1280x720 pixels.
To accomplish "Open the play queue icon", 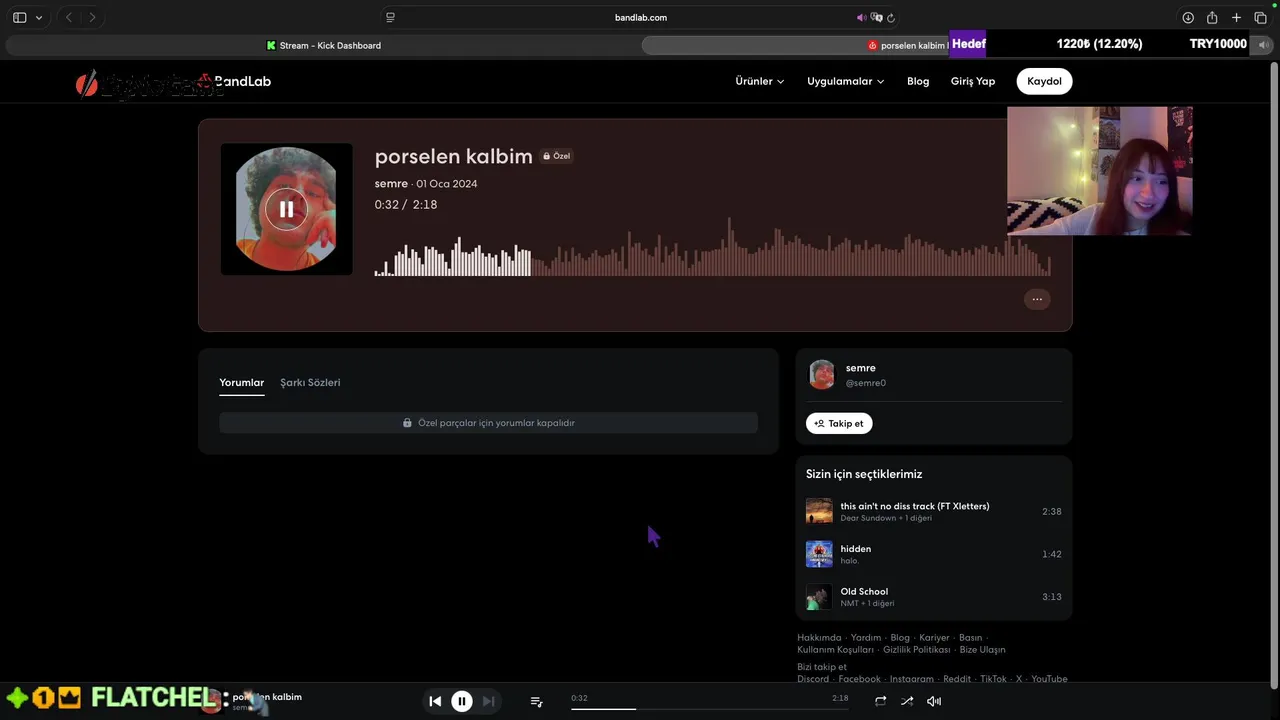I will tap(536, 702).
